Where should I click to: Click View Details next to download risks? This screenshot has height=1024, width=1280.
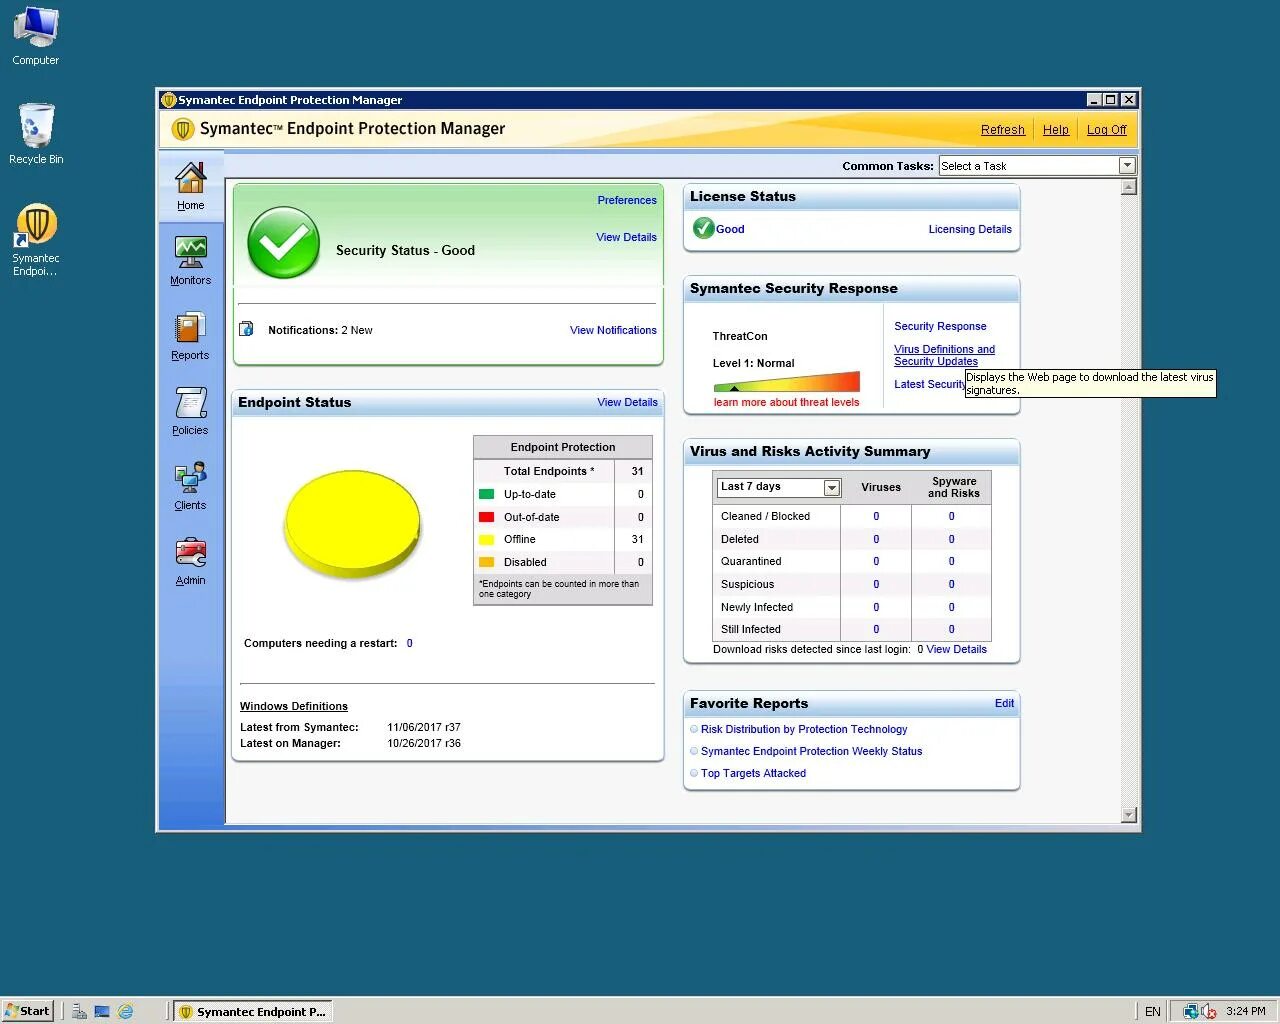956,649
